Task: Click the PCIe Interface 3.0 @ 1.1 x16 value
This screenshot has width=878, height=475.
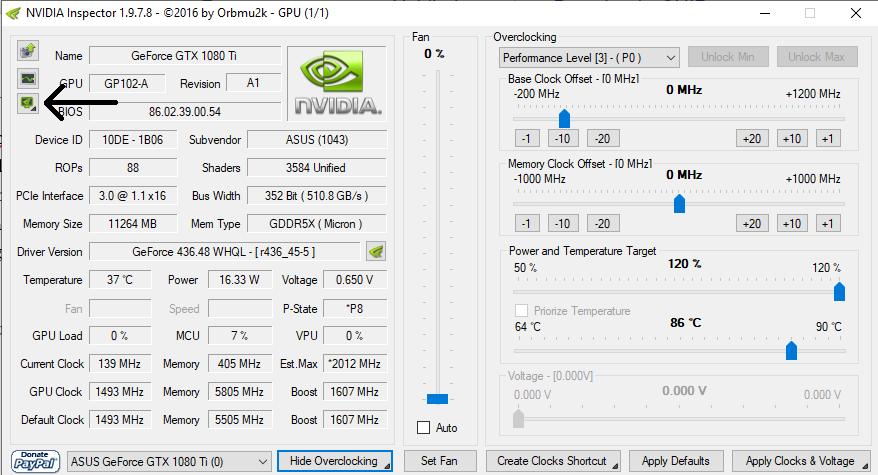Action: [133, 195]
